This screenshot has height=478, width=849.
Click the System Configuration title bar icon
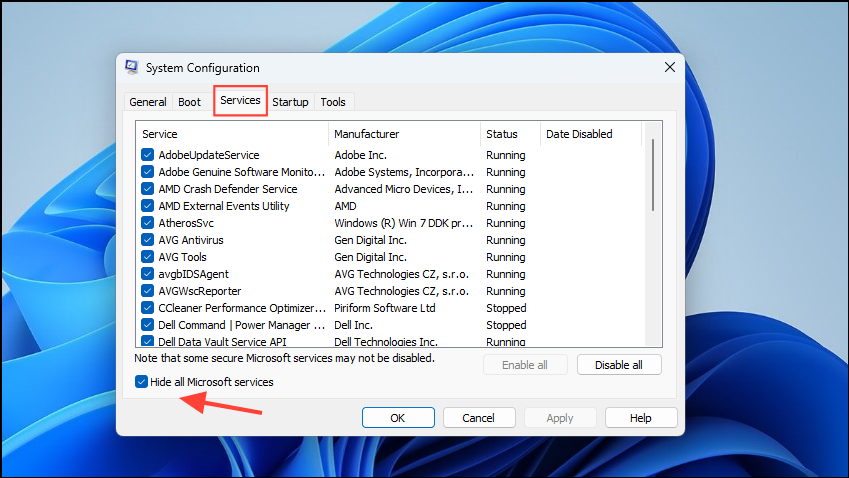[x=132, y=67]
